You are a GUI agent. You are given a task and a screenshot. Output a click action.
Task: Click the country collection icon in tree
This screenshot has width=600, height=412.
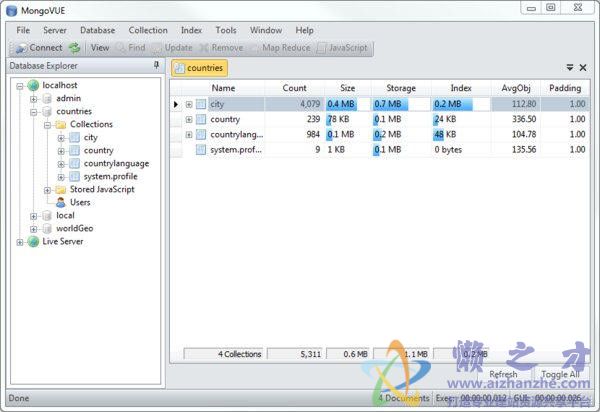[75, 151]
